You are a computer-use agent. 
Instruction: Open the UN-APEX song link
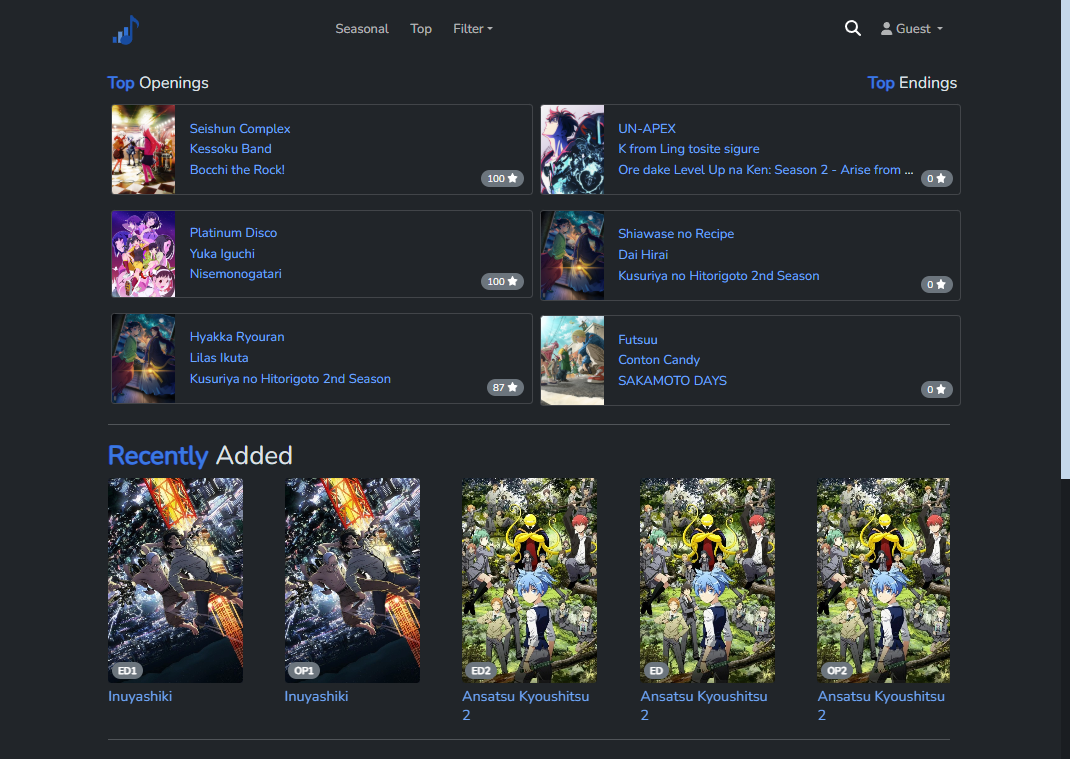click(x=646, y=128)
